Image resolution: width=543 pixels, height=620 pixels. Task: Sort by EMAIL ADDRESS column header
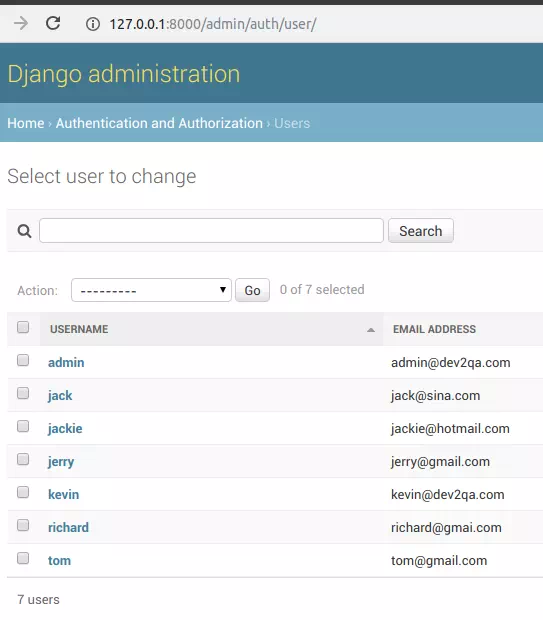coord(434,329)
